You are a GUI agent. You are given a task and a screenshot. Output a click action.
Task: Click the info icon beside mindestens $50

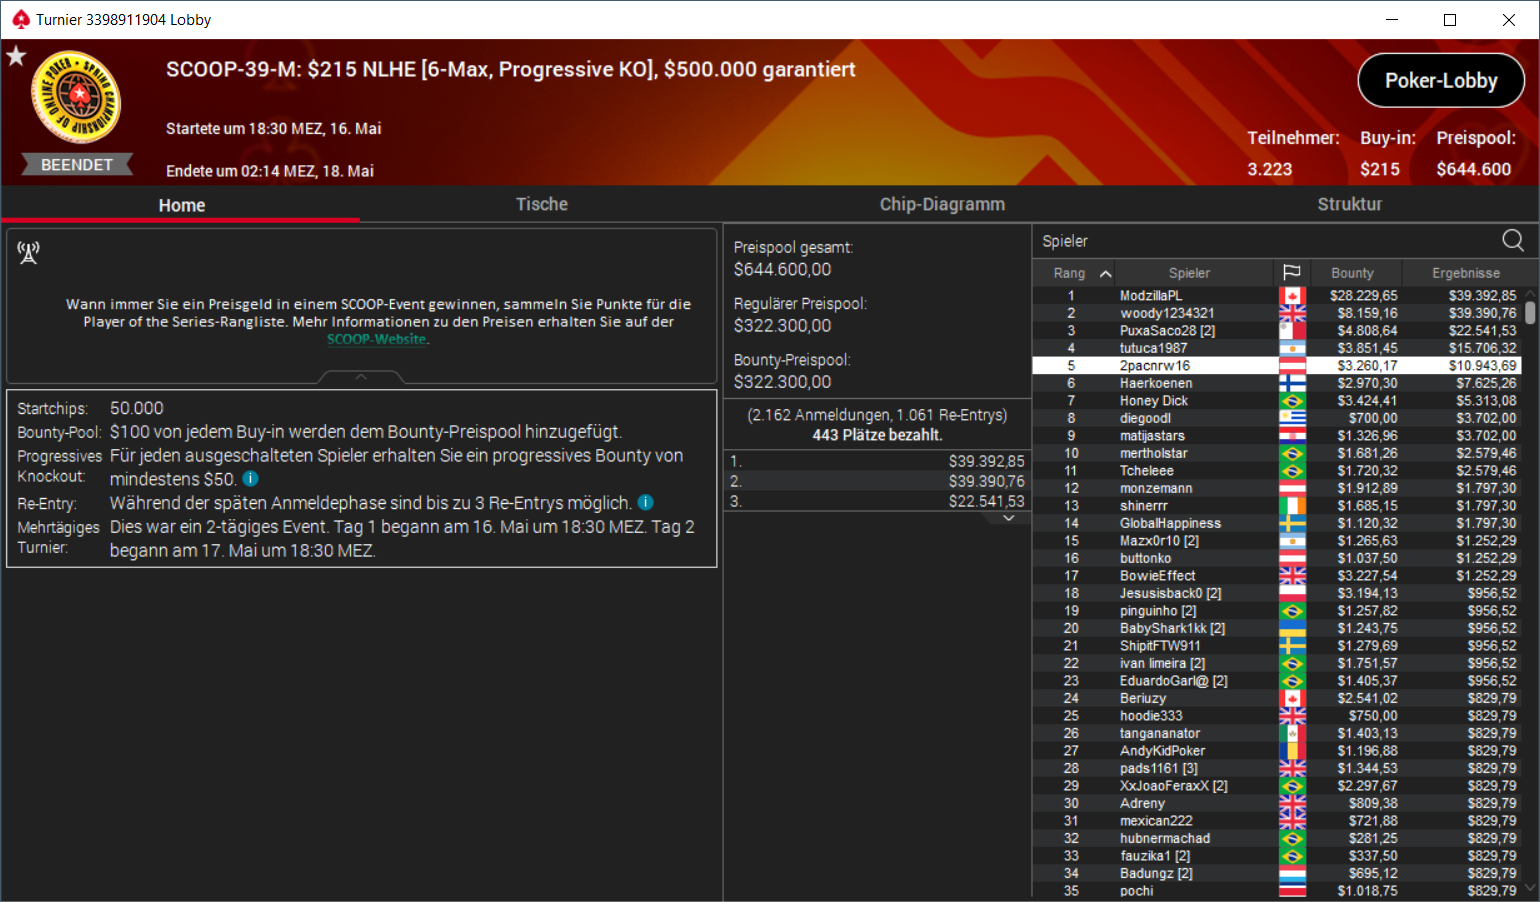point(251,479)
